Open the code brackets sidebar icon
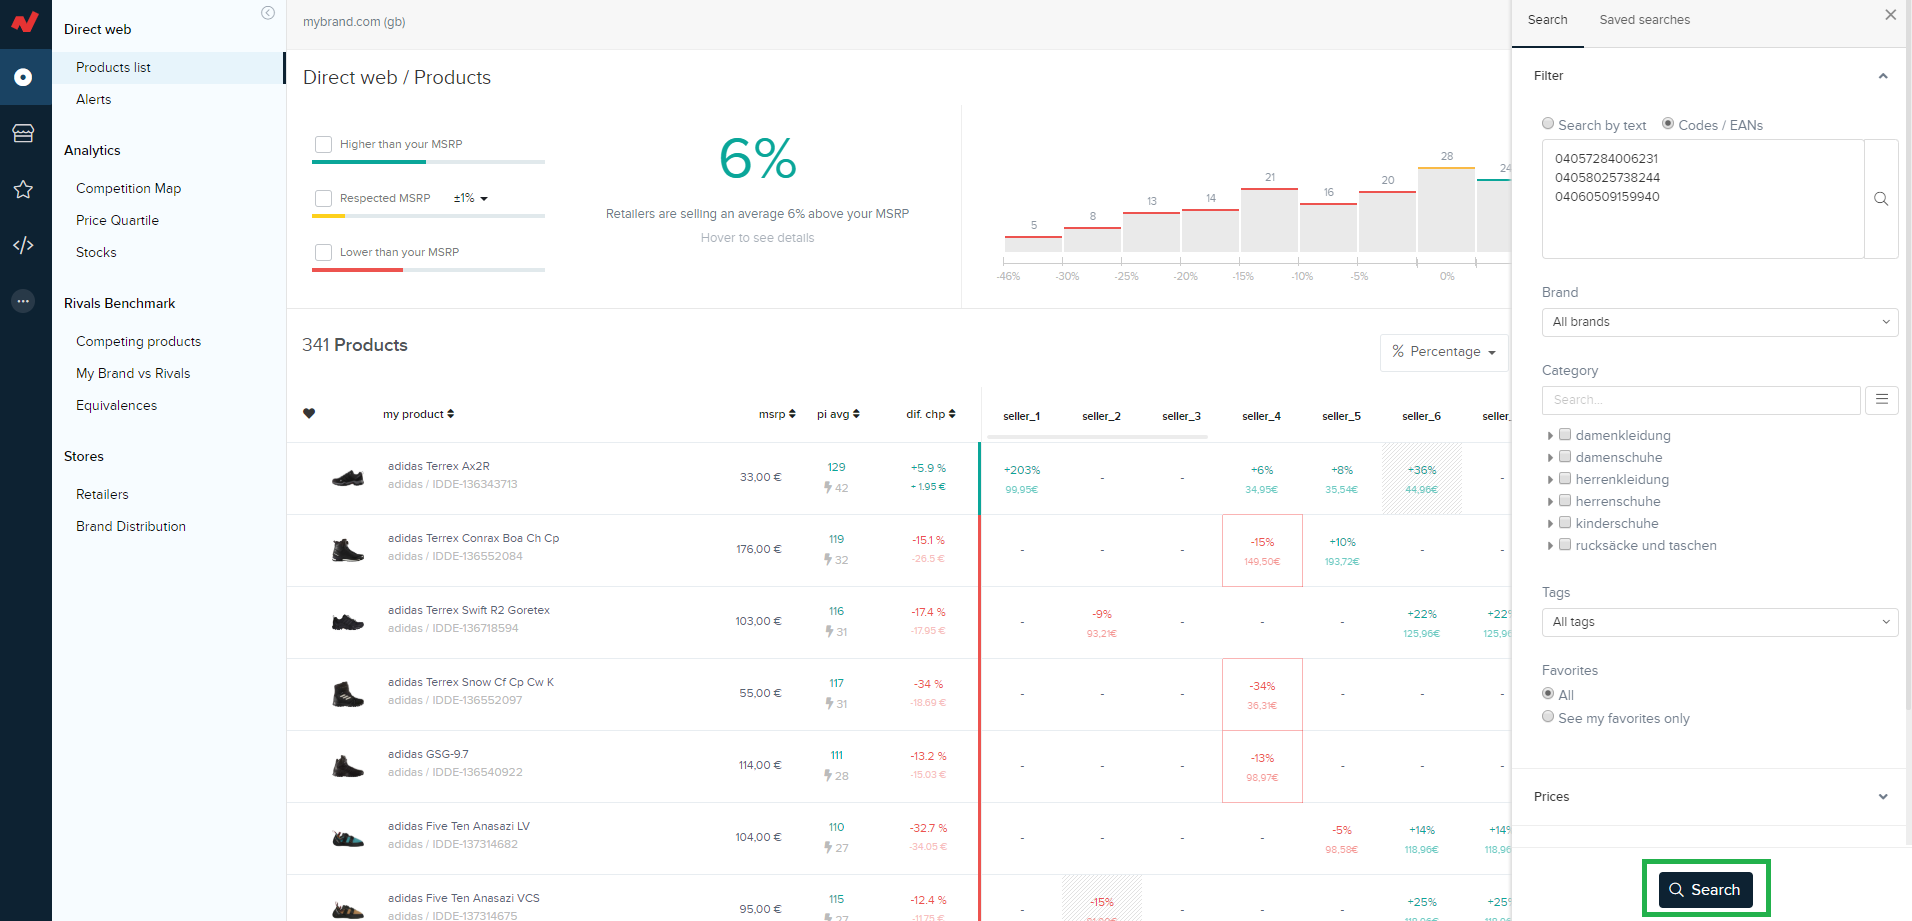The image size is (1912, 921). coord(23,245)
